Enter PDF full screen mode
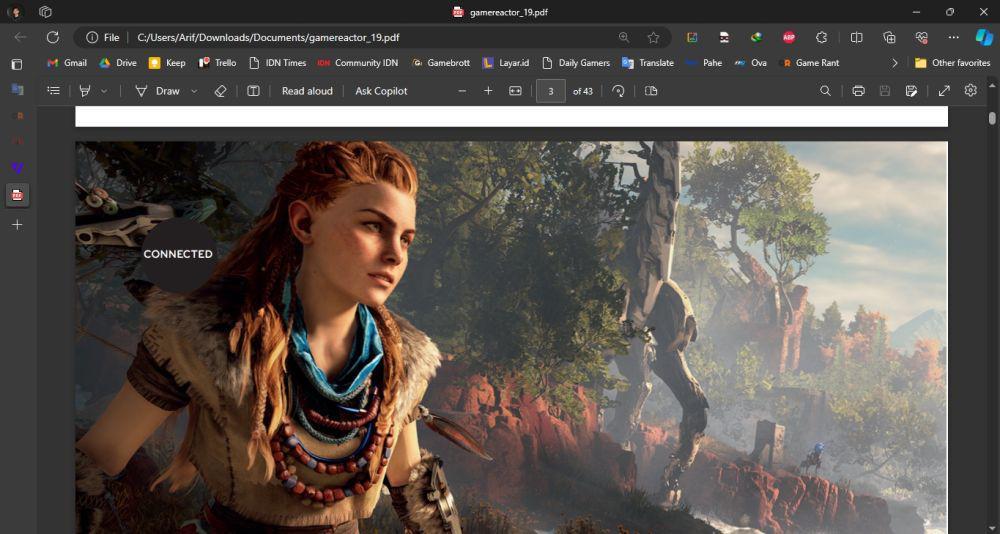 point(945,91)
